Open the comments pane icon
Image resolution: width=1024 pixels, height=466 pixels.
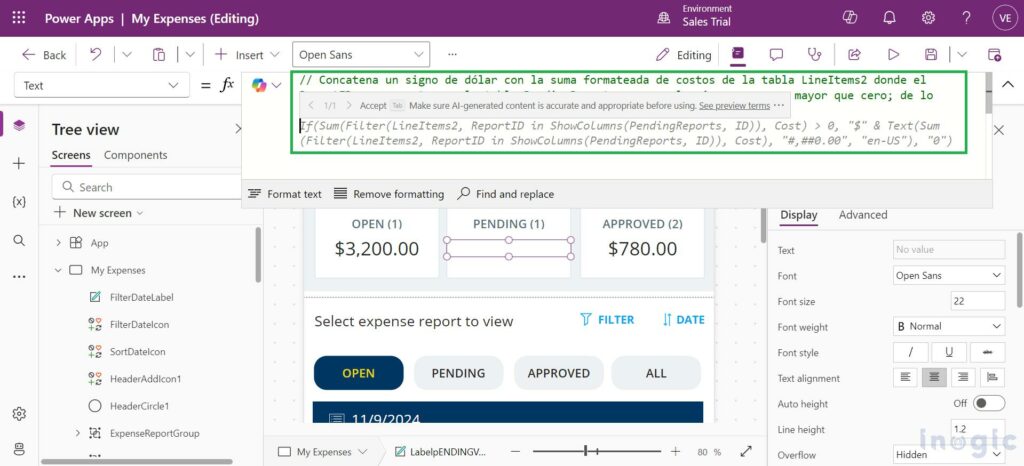(x=776, y=55)
